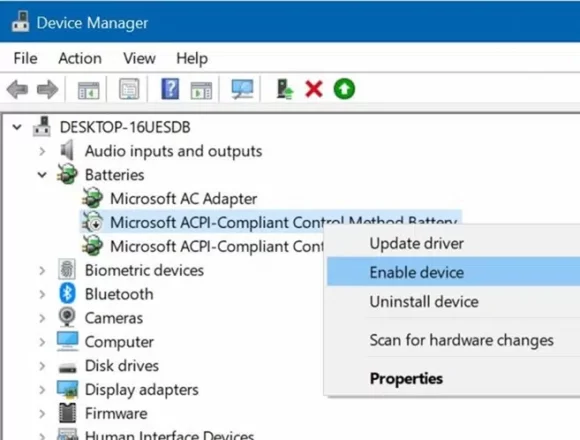
Task: Click the Disk drives icon
Action: point(67,368)
